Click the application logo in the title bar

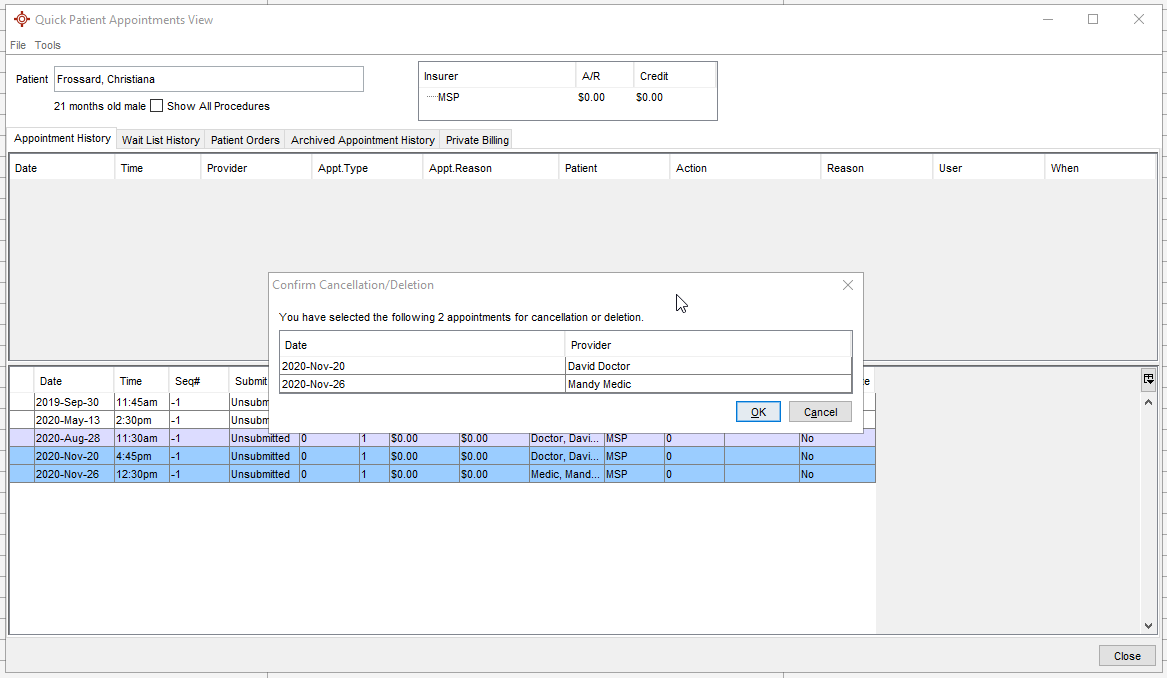(21, 19)
